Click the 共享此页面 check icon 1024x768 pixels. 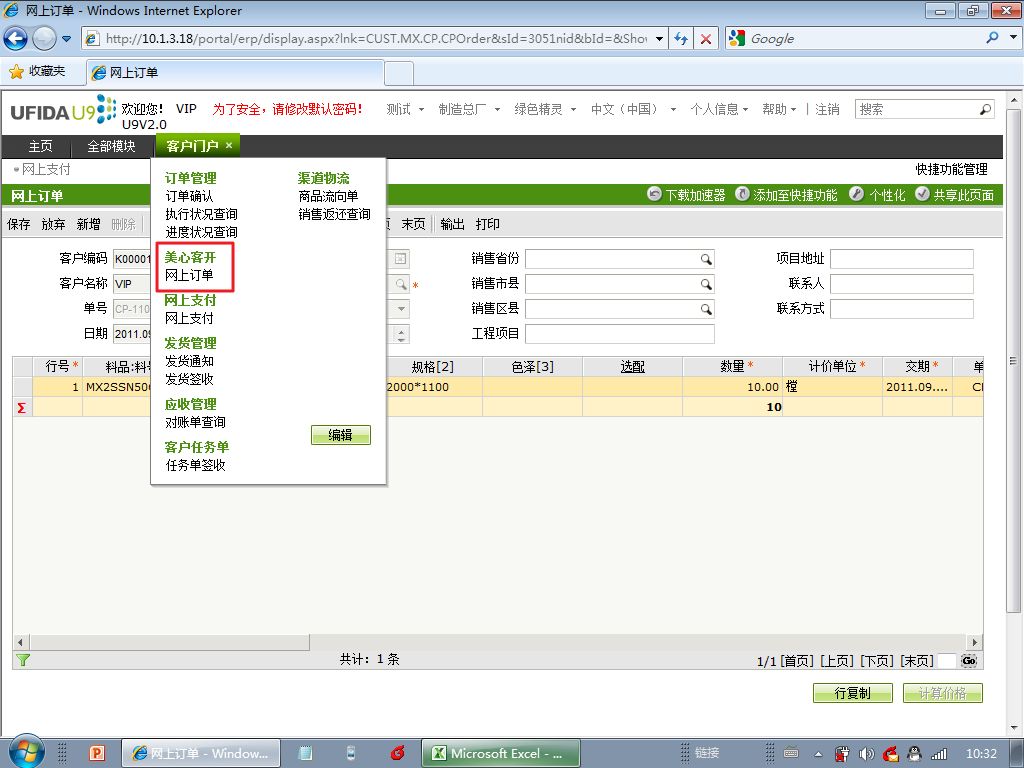point(922,194)
